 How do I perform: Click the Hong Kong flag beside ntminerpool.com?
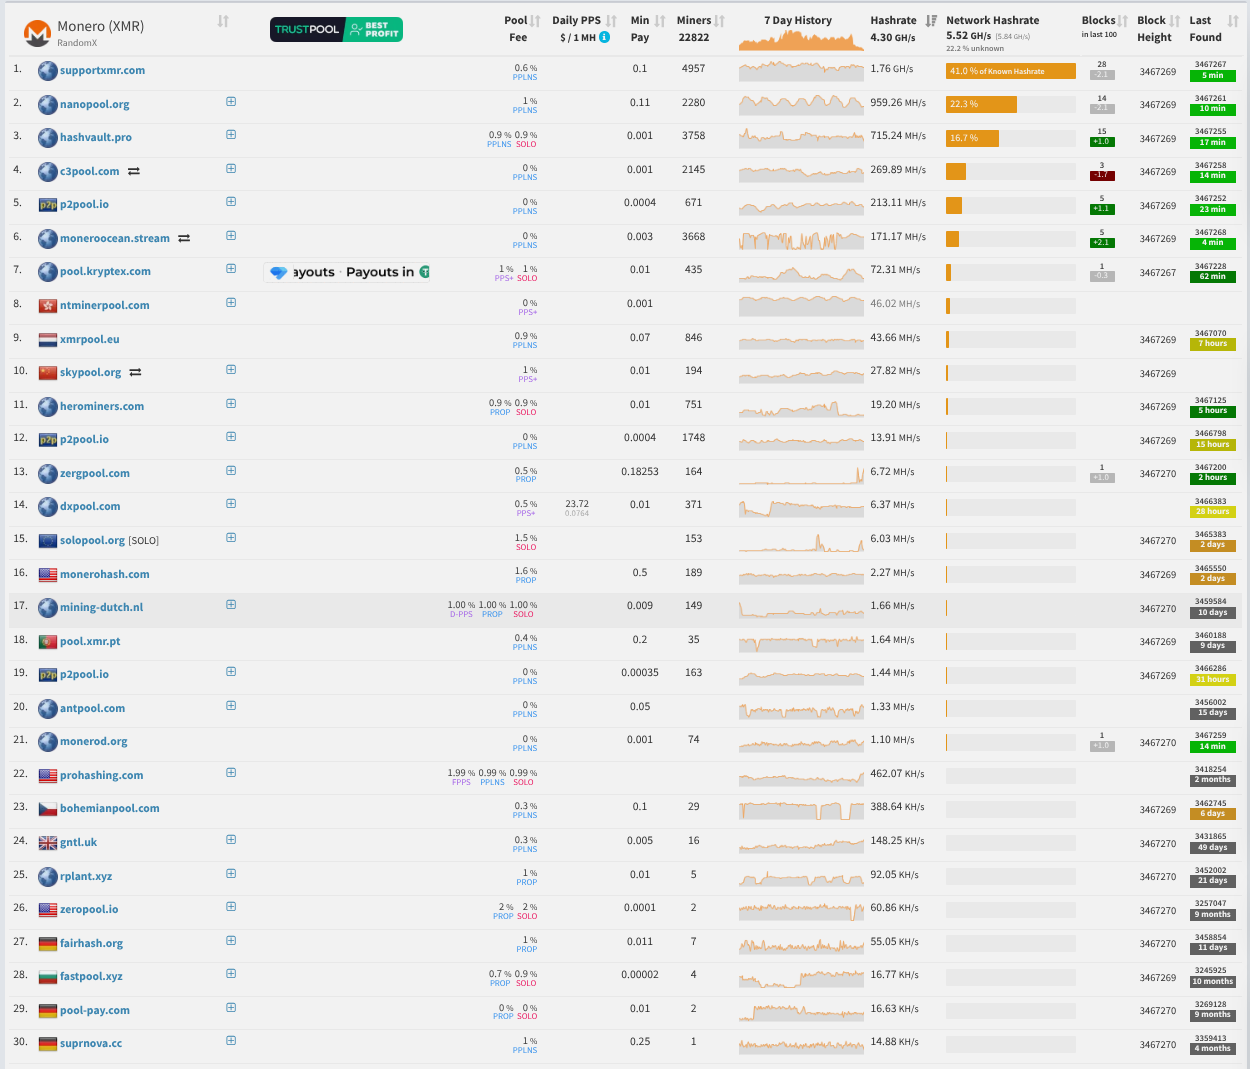47,305
